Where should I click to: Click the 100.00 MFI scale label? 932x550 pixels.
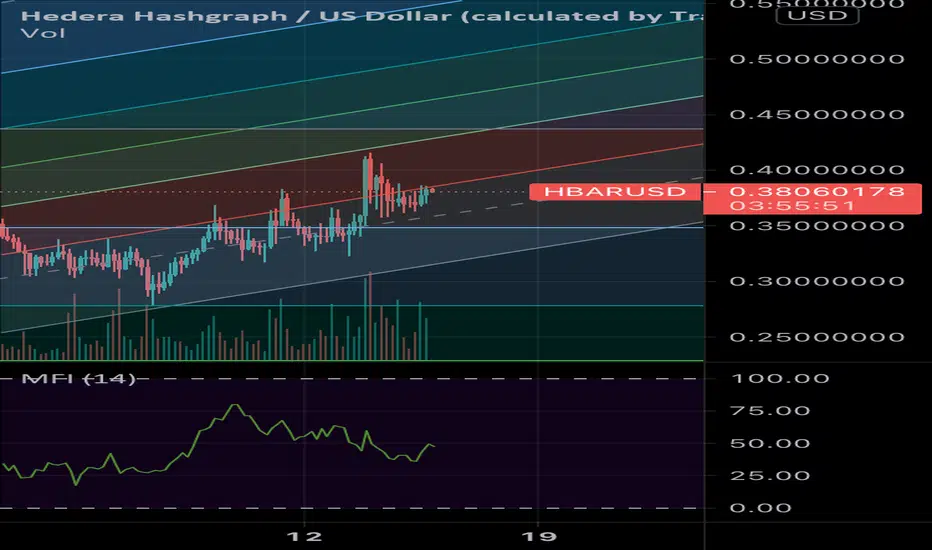[780, 379]
